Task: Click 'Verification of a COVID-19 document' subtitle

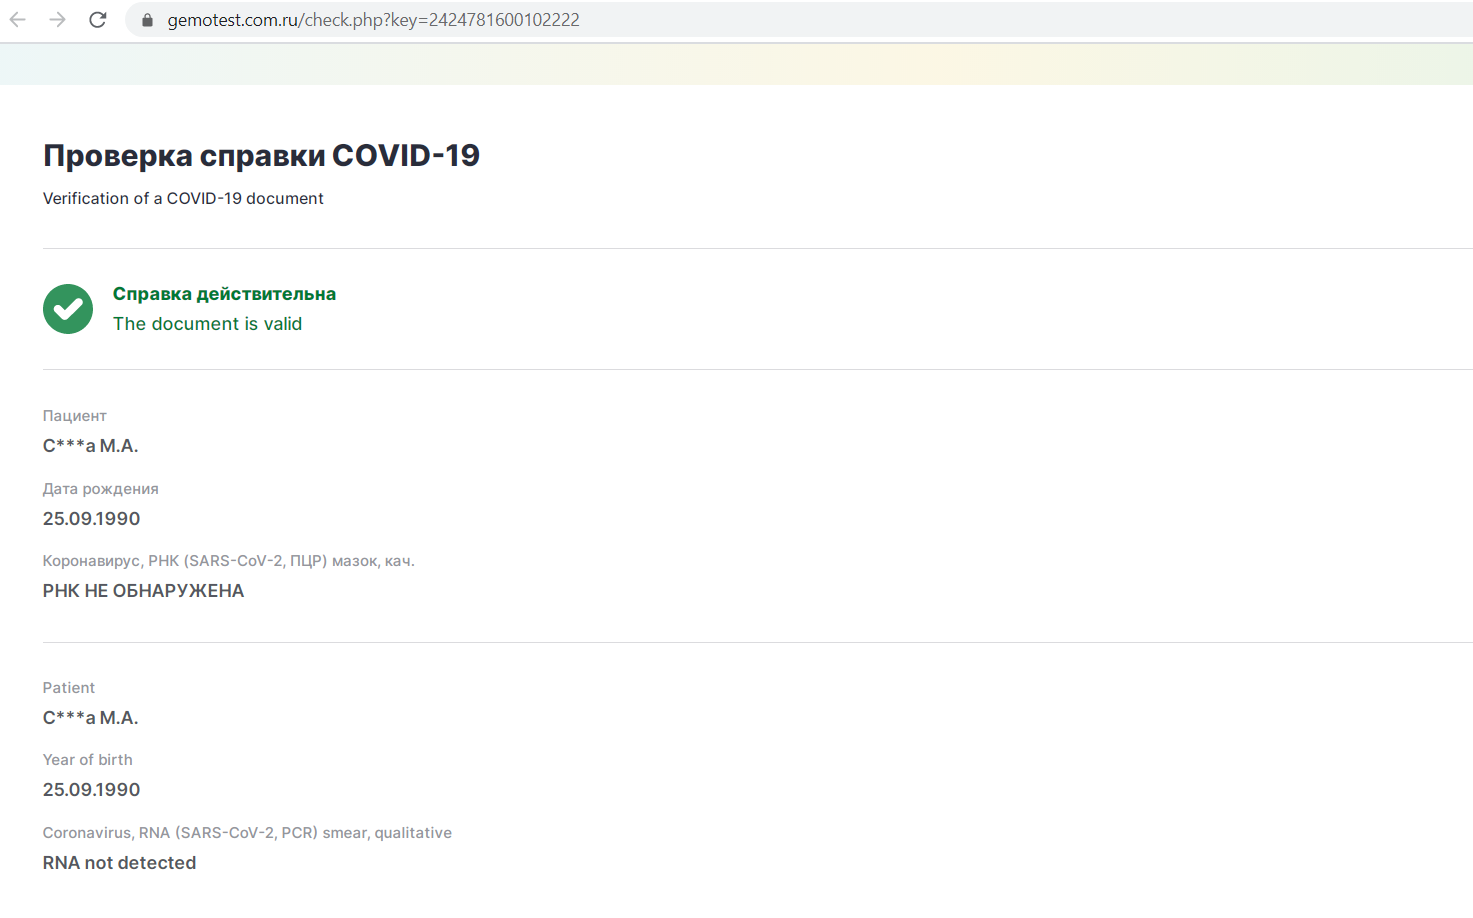Action: [x=183, y=198]
